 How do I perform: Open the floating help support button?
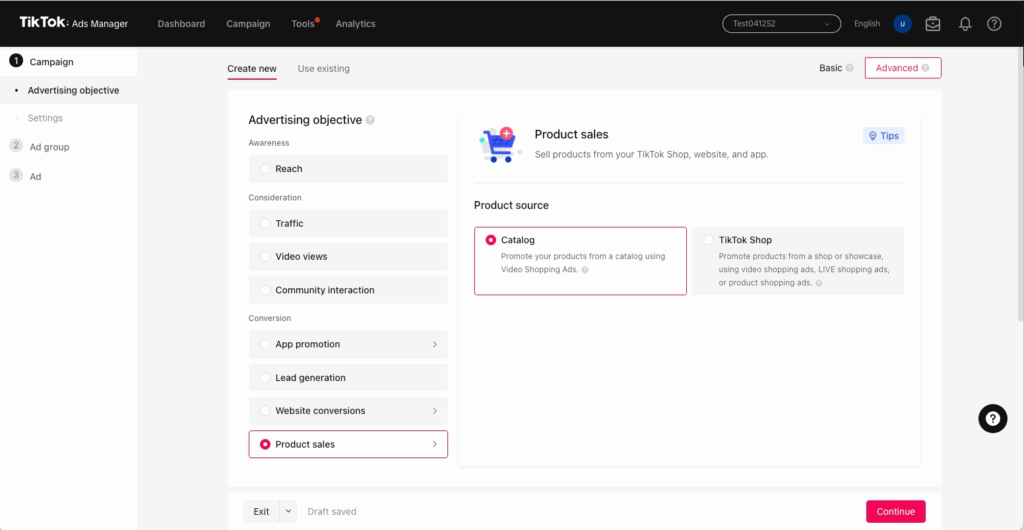992,419
